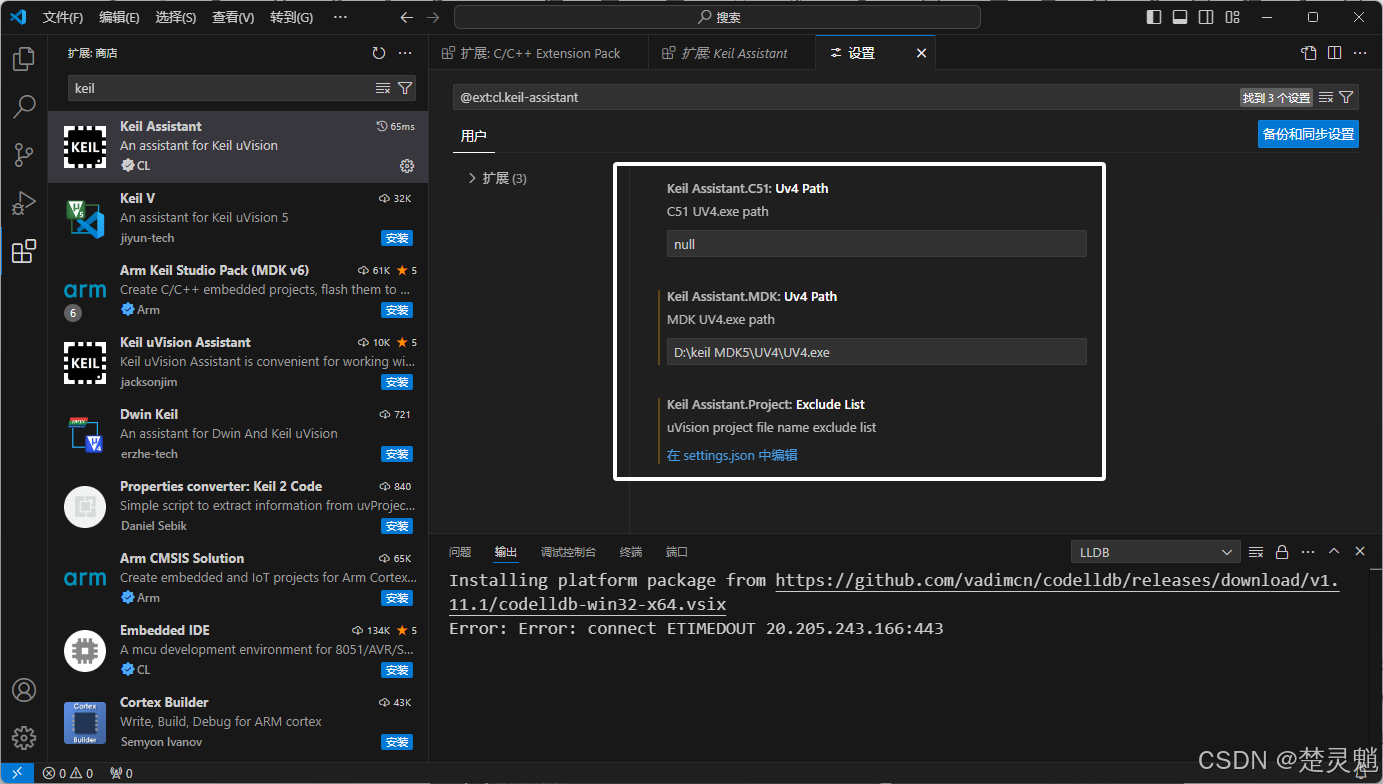1383x784 pixels.
Task: Go back with navigation arrow
Action: [406, 17]
